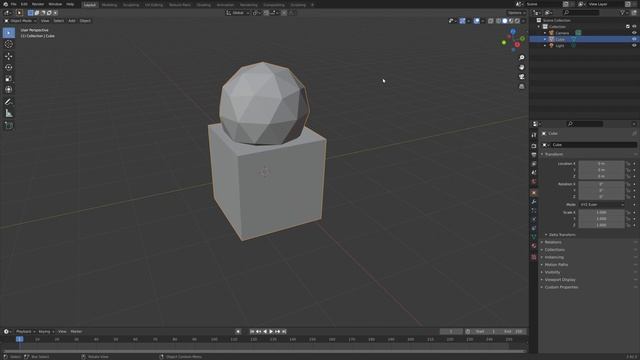Select the Add Cube tool
This screenshot has height=360, width=640.
(x=9, y=125)
